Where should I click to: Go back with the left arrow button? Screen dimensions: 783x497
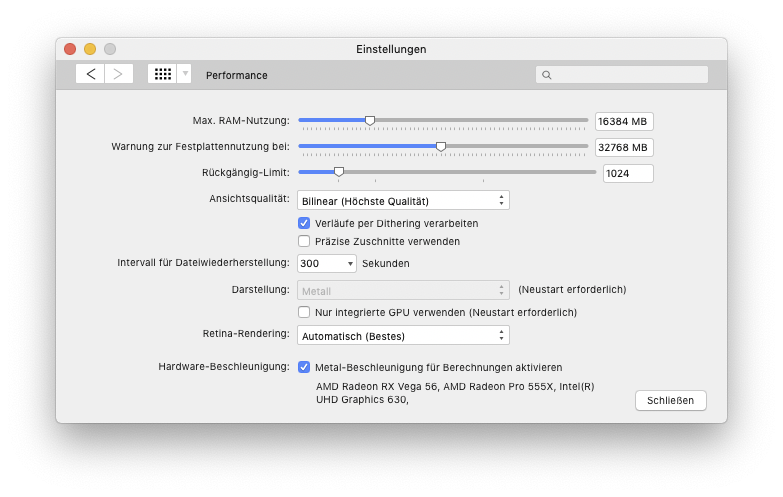click(x=90, y=74)
